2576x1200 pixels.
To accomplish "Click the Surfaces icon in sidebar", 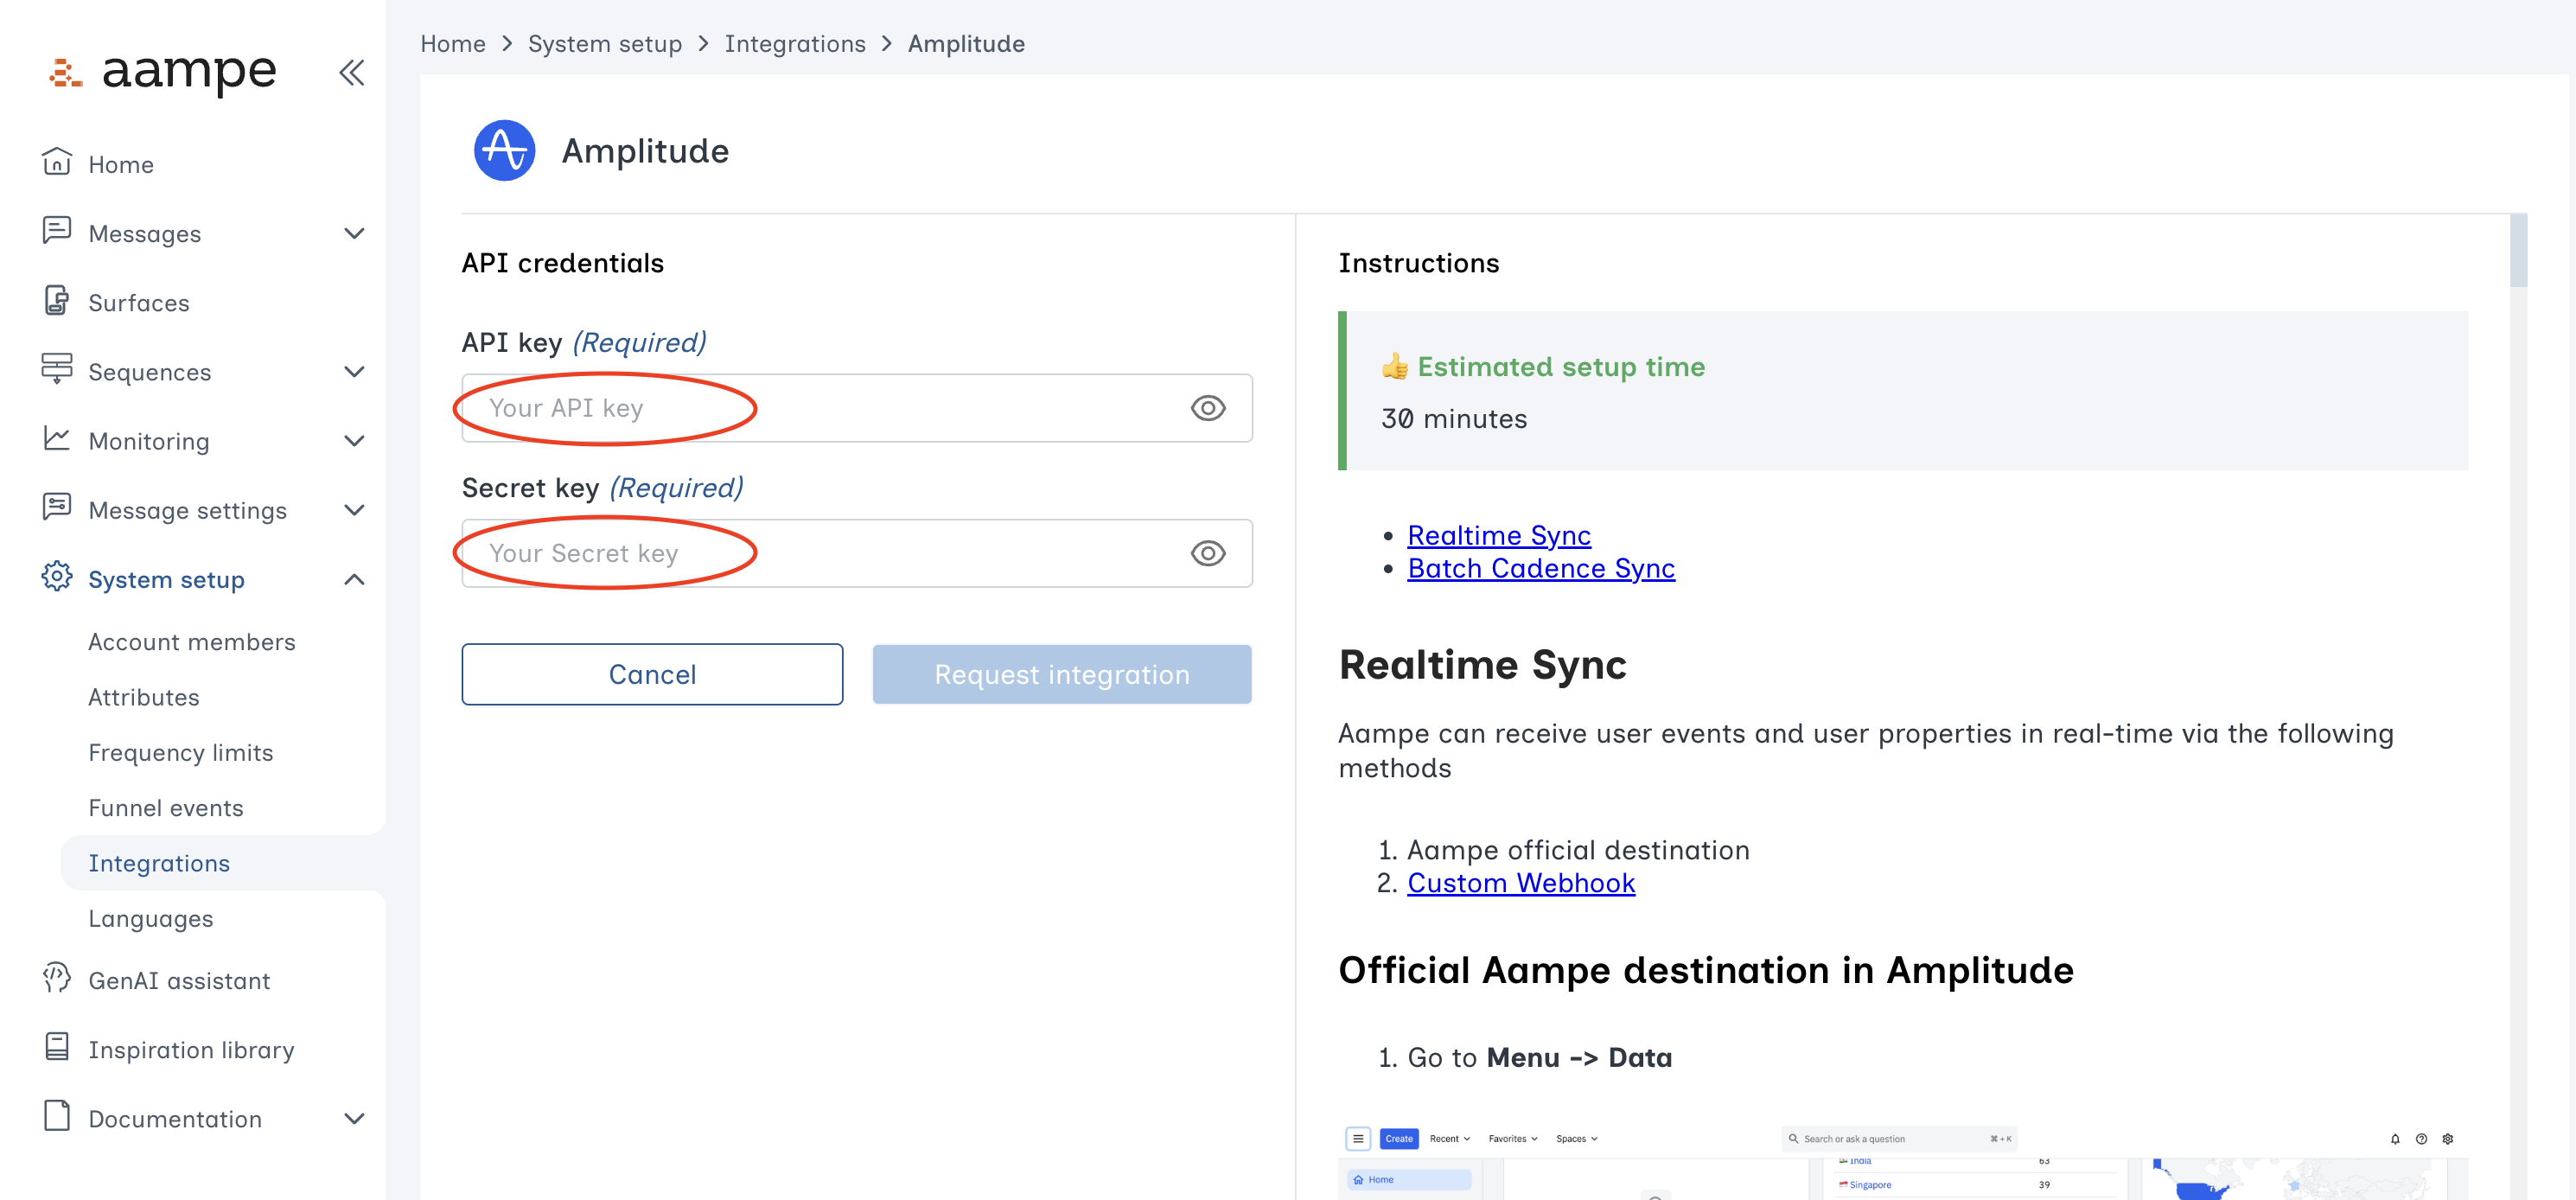I will point(57,301).
